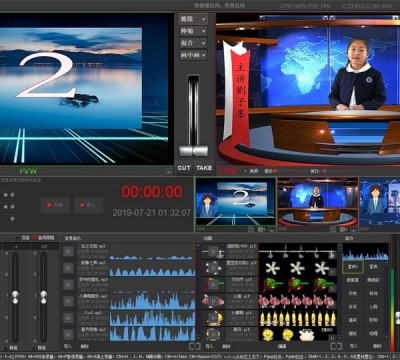Click the monitor icon under the CH1 thumbnail
The height and width of the screenshot is (360, 400).
pos(272,229)
